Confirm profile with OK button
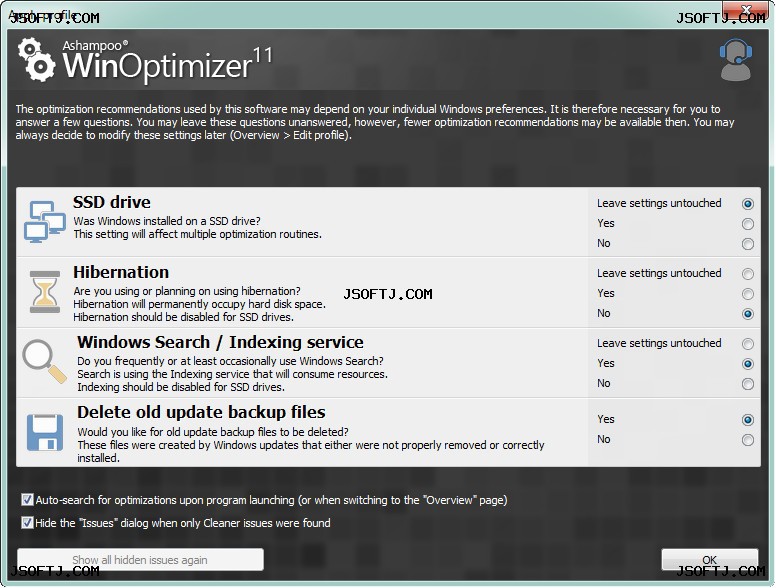776x588 pixels. [x=710, y=559]
